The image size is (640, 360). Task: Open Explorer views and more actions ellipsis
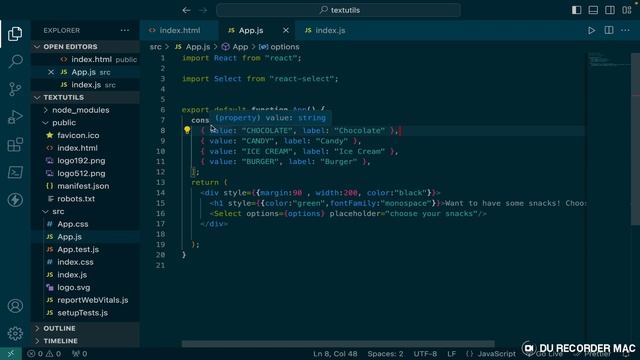[125, 30]
